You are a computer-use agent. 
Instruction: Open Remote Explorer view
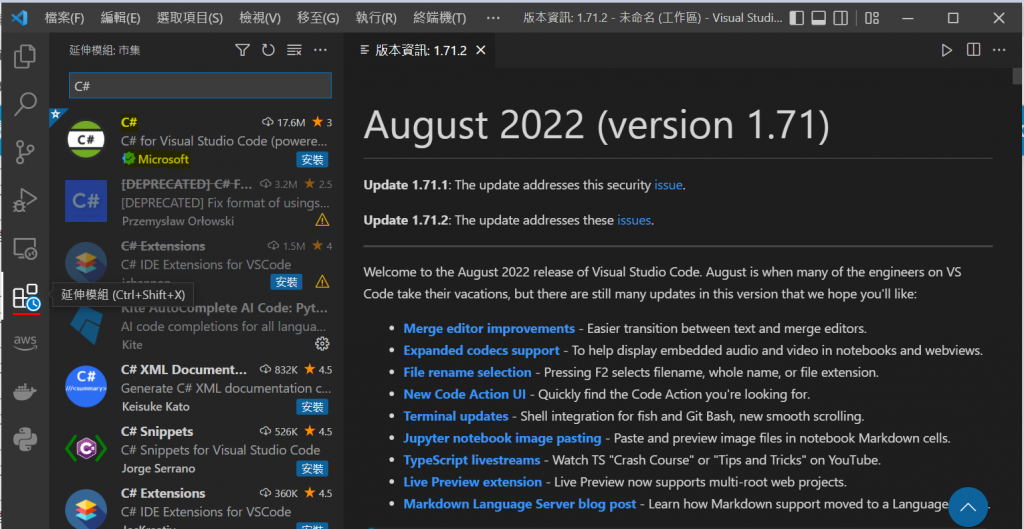[x=25, y=248]
